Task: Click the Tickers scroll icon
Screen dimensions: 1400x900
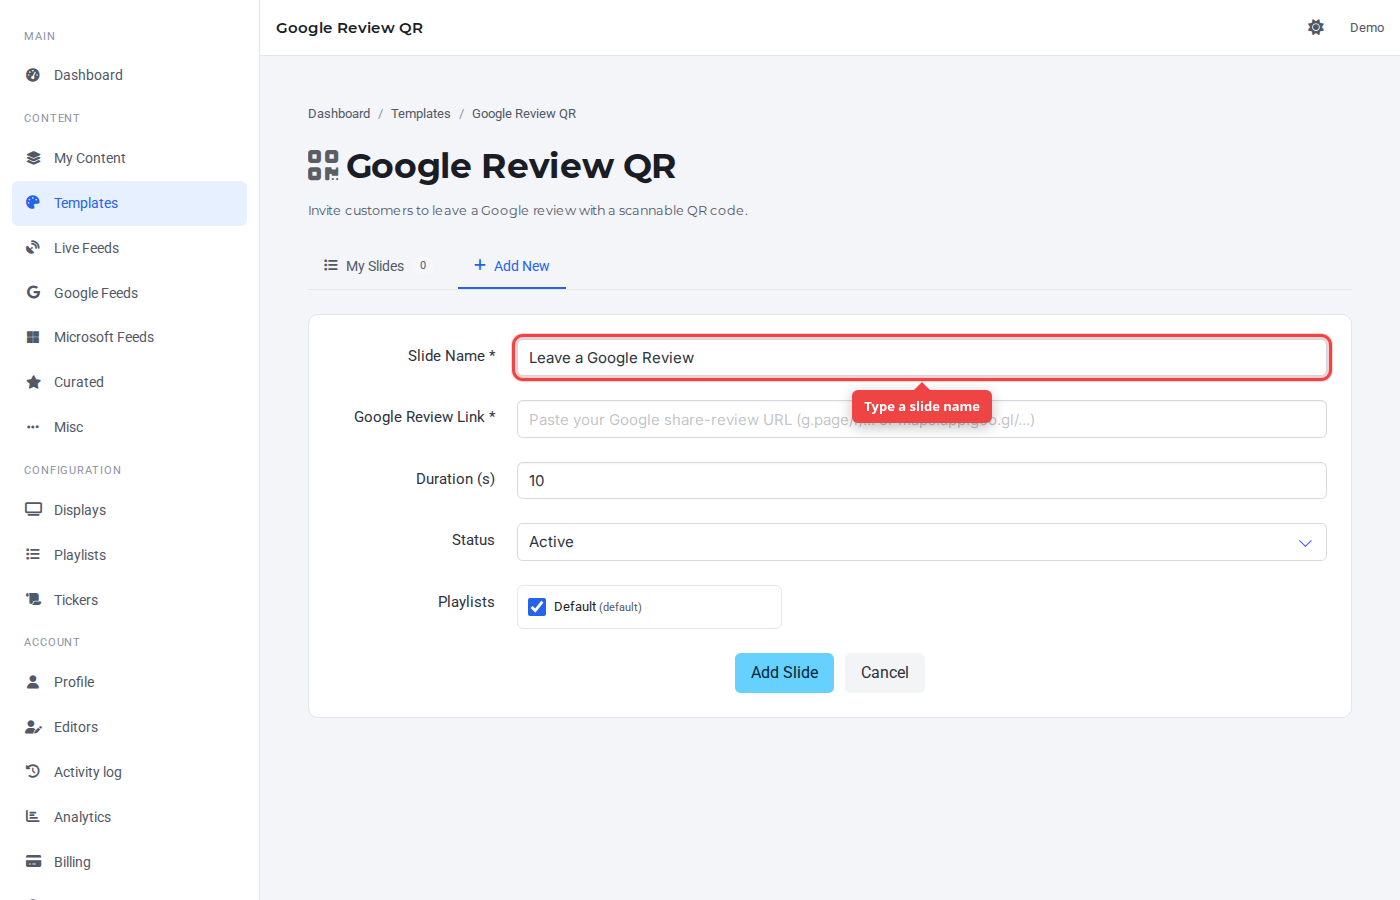Action: 33,599
